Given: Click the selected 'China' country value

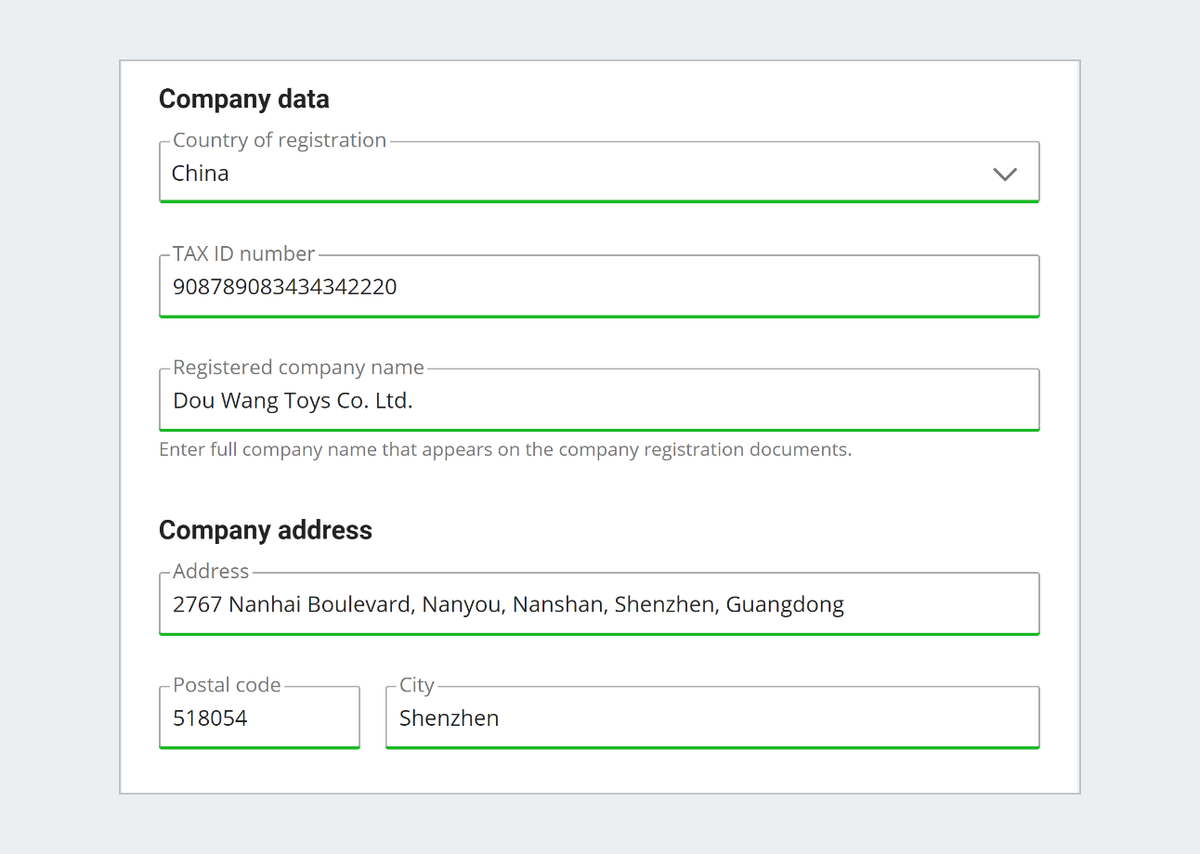Looking at the screenshot, I should (200, 173).
